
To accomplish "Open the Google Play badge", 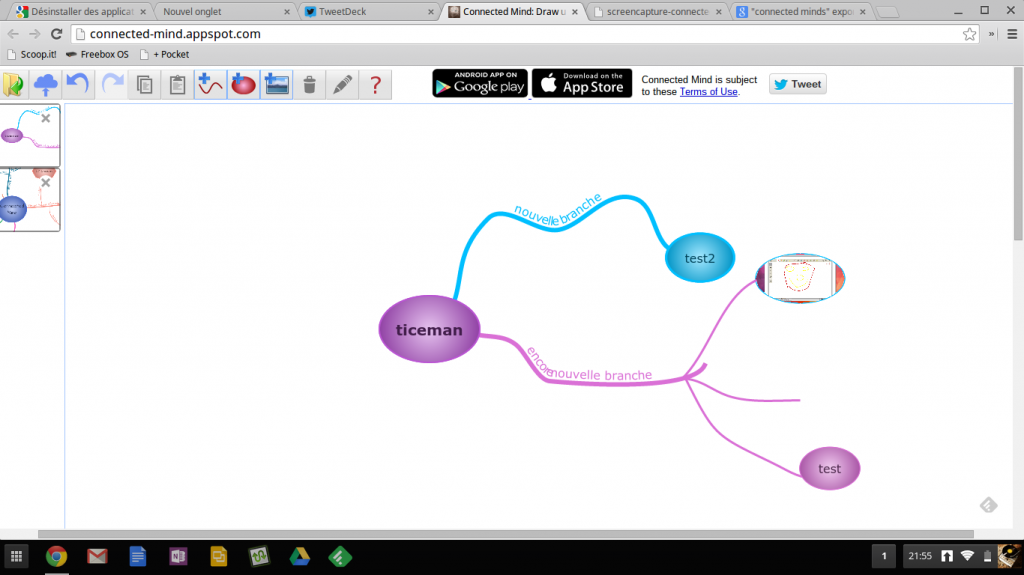I will tap(480, 84).
